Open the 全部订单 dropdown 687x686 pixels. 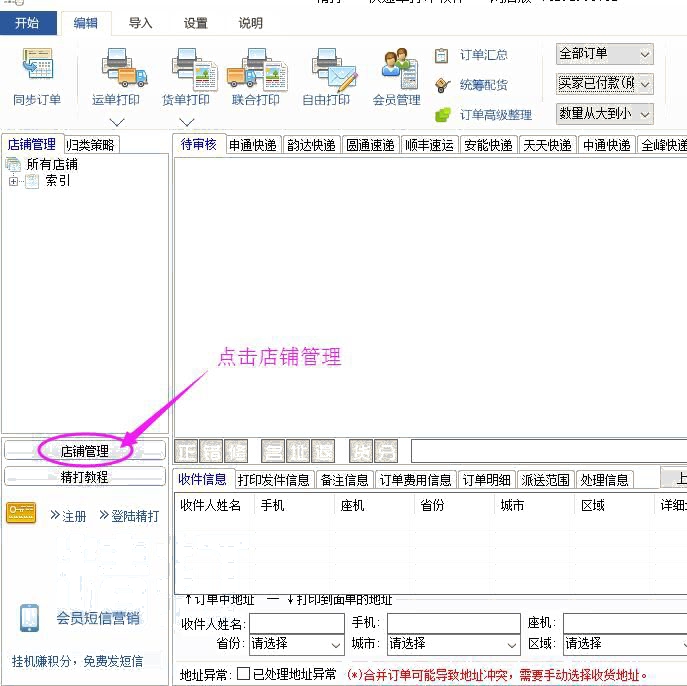(x=605, y=54)
